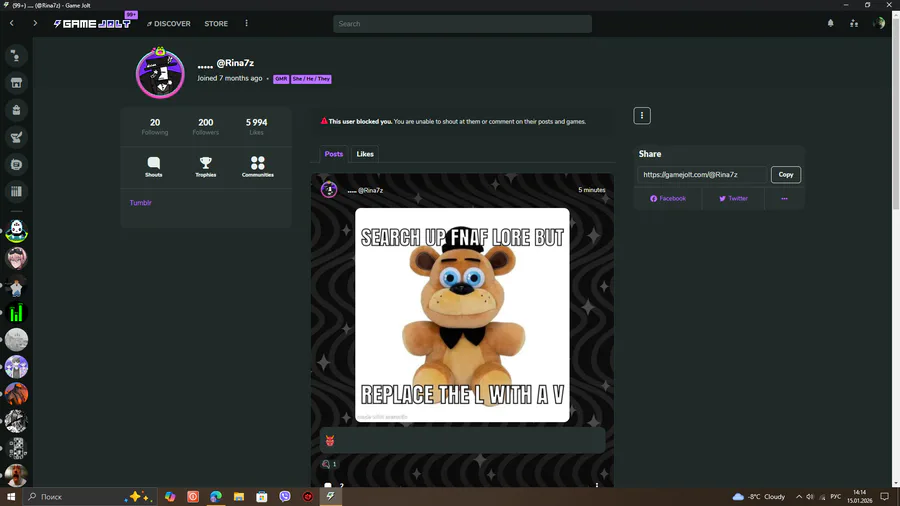The width and height of the screenshot is (900, 506).
Task: Show hidden system tray icons
Action: [798, 496]
